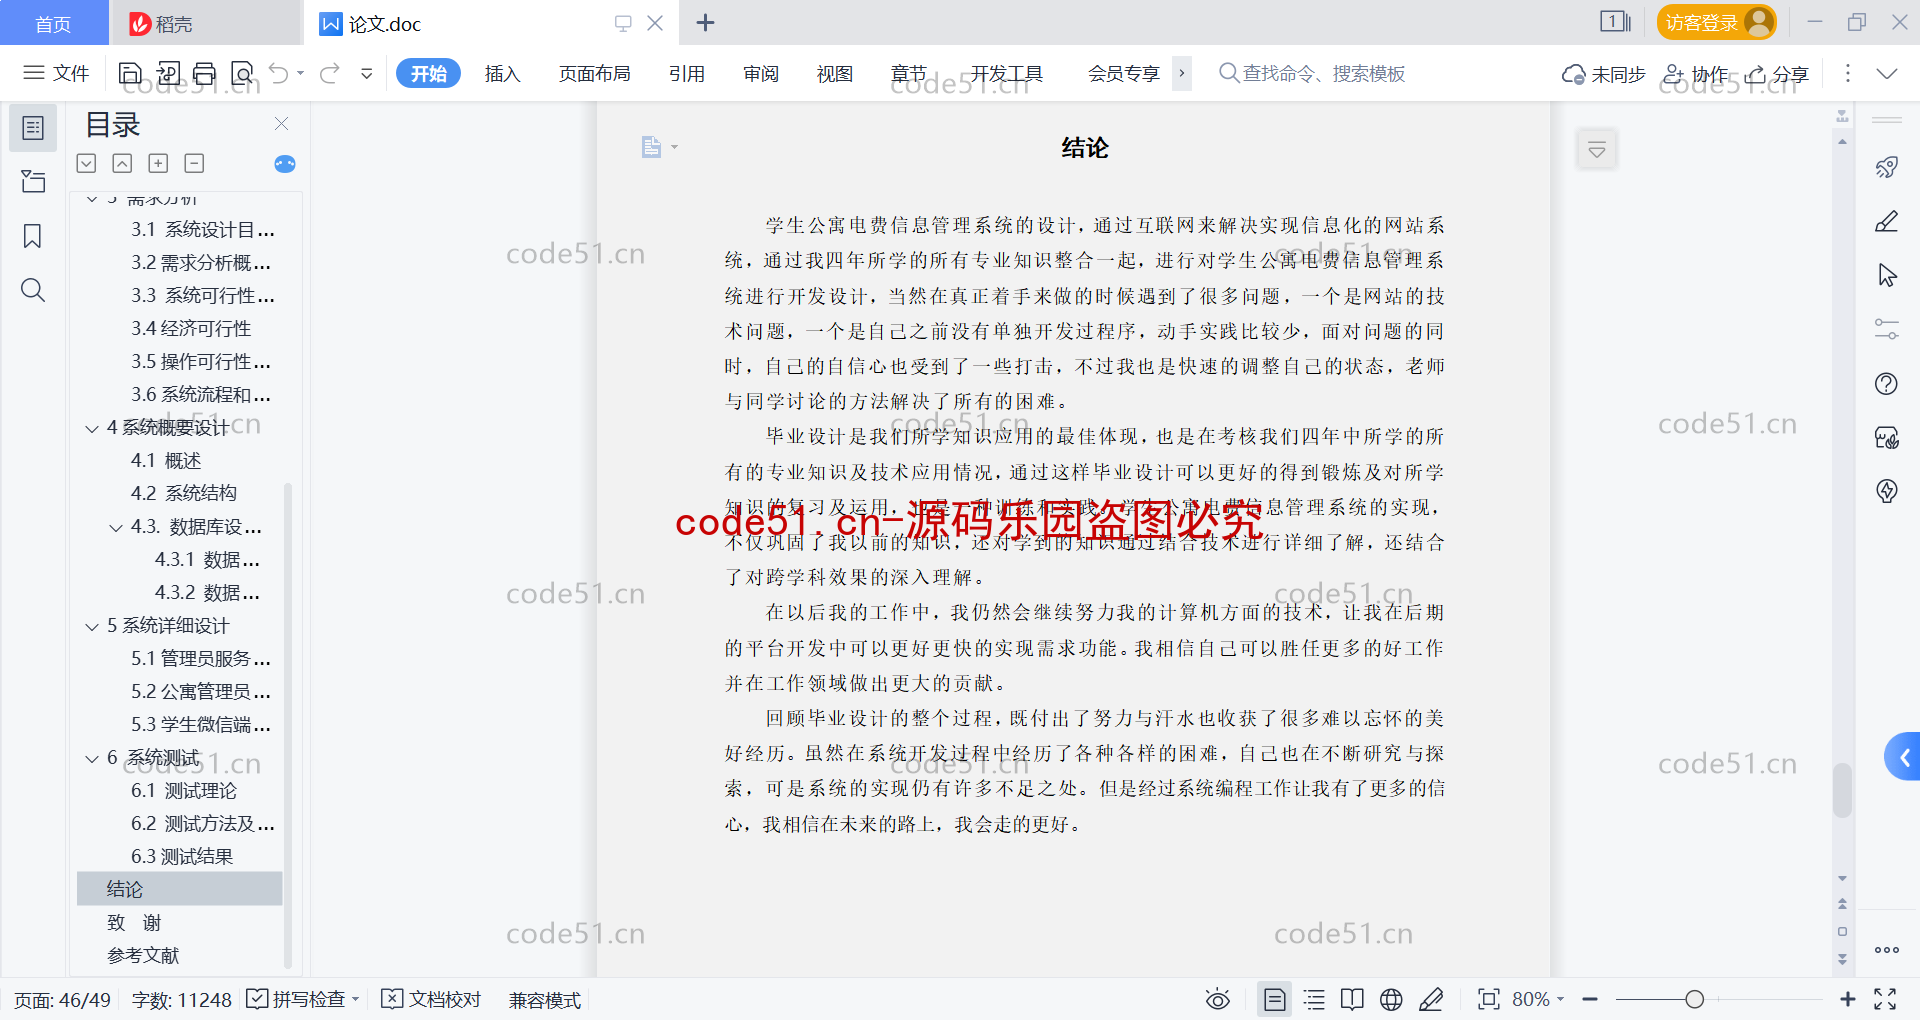Click the rocket icon in right sidebar
The image size is (1920, 1020).
[x=1887, y=167]
